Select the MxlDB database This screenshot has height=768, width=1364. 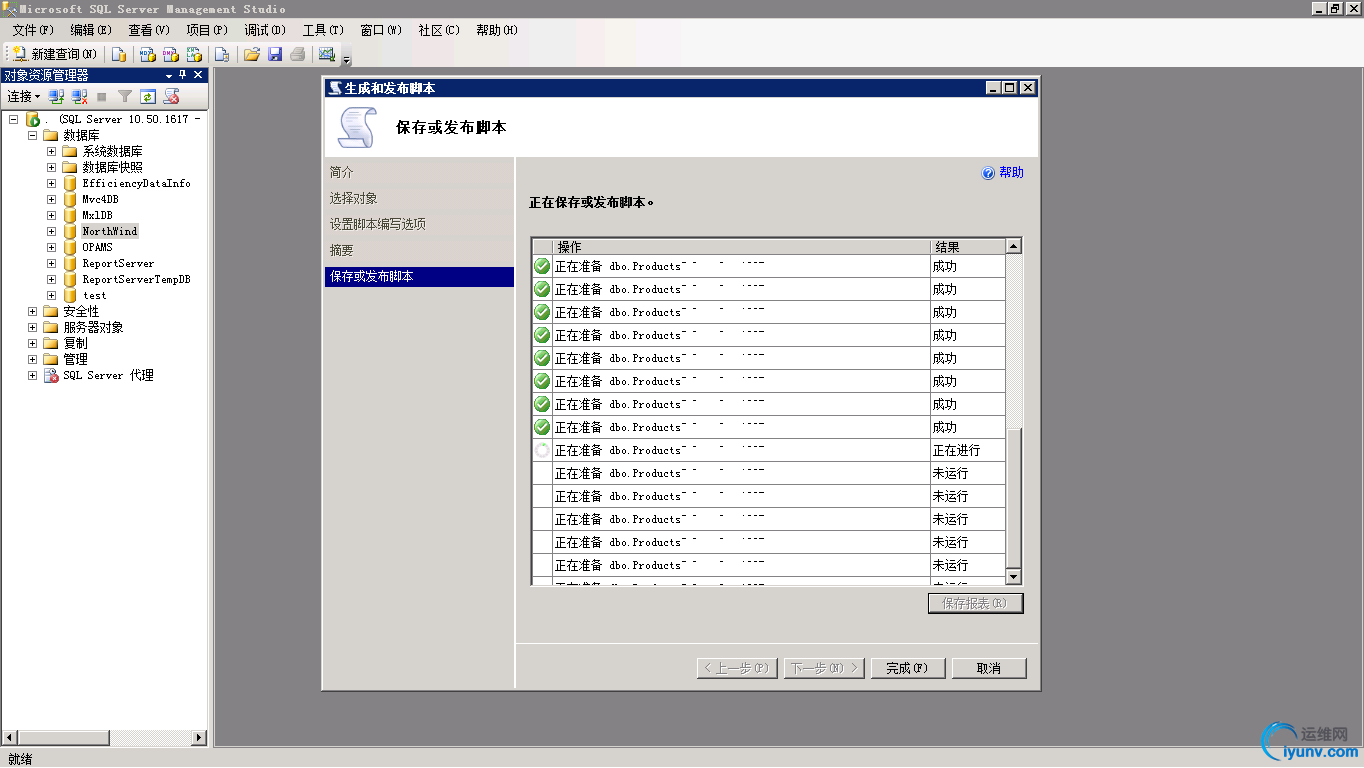(97, 215)
